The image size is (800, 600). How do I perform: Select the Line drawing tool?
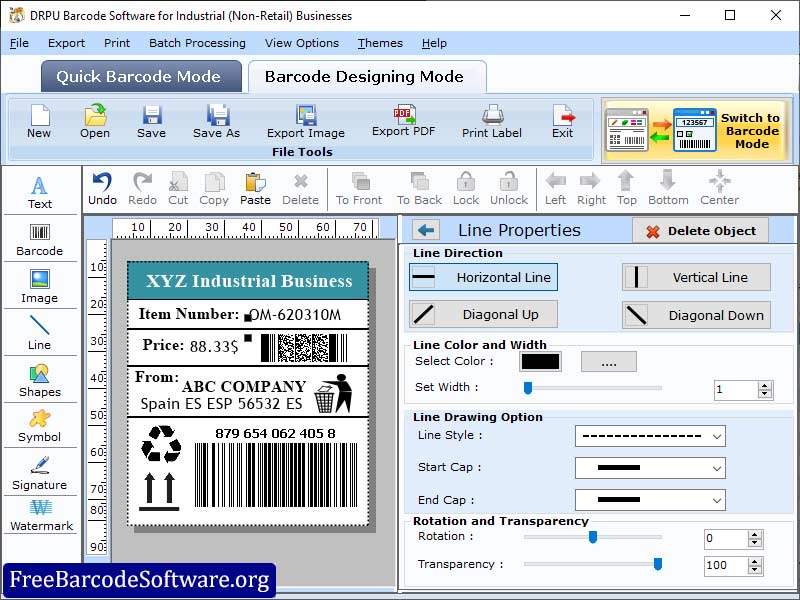(40, 333)
